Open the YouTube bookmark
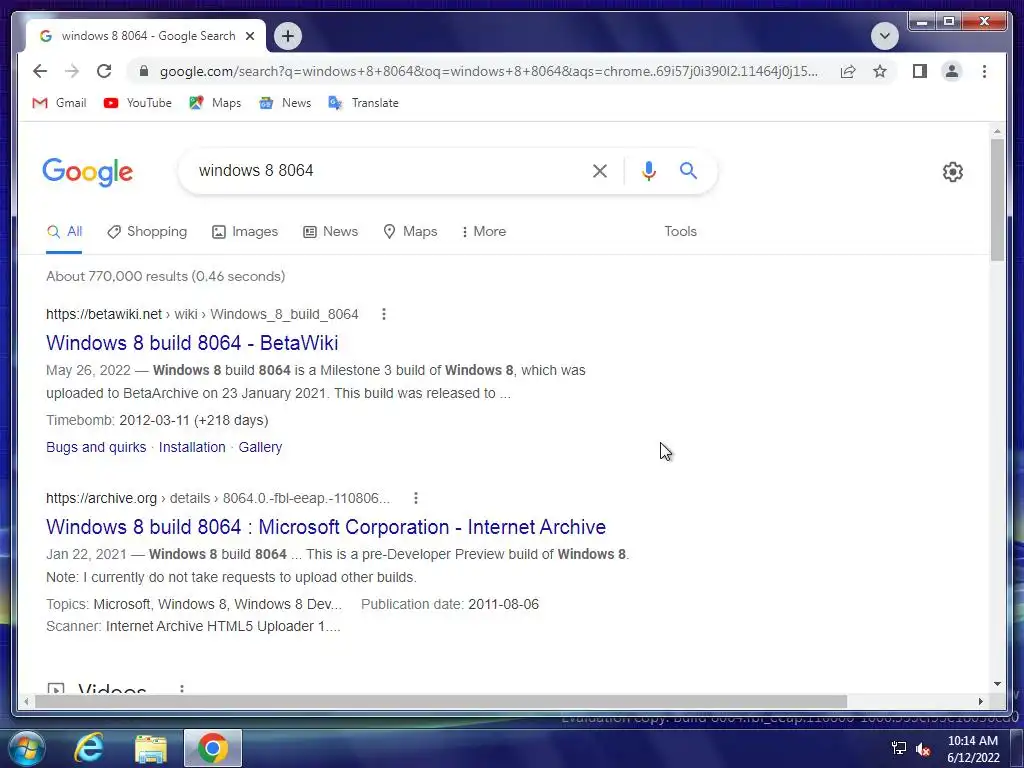The image size is (1024, 768). click(x=138, y=103)
